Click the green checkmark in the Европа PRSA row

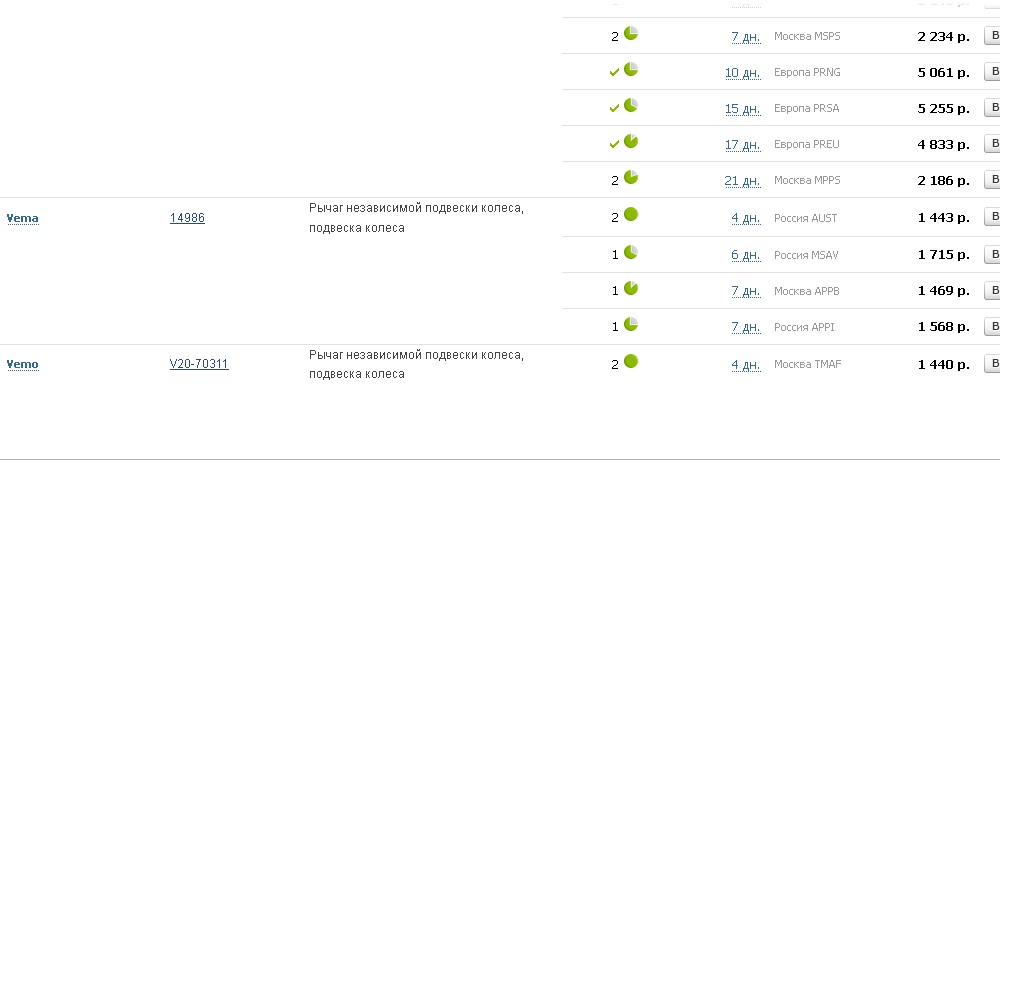point(614,108)
